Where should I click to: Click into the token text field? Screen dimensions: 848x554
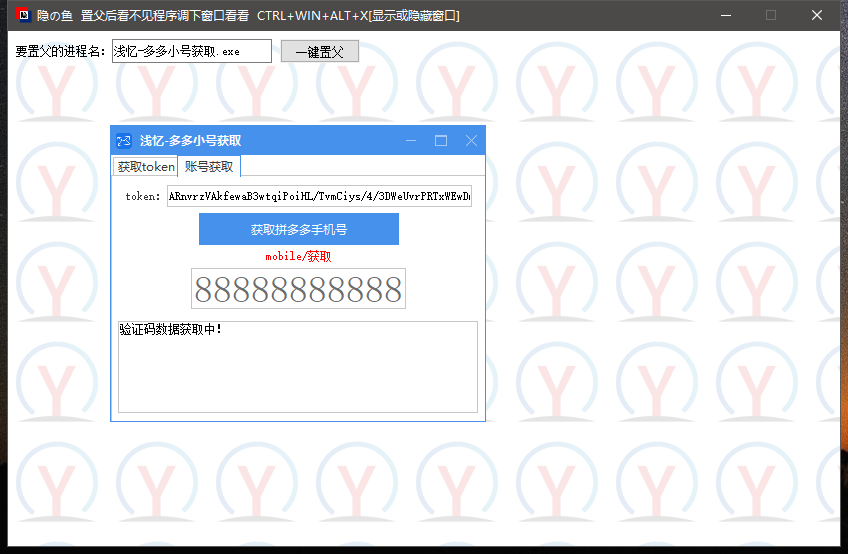(319, 196)
